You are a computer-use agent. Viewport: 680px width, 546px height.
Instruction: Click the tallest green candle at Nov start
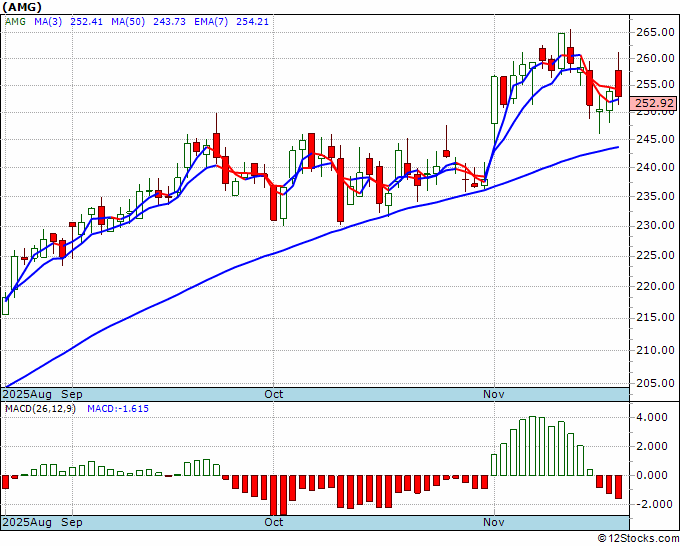coord(494,100)
